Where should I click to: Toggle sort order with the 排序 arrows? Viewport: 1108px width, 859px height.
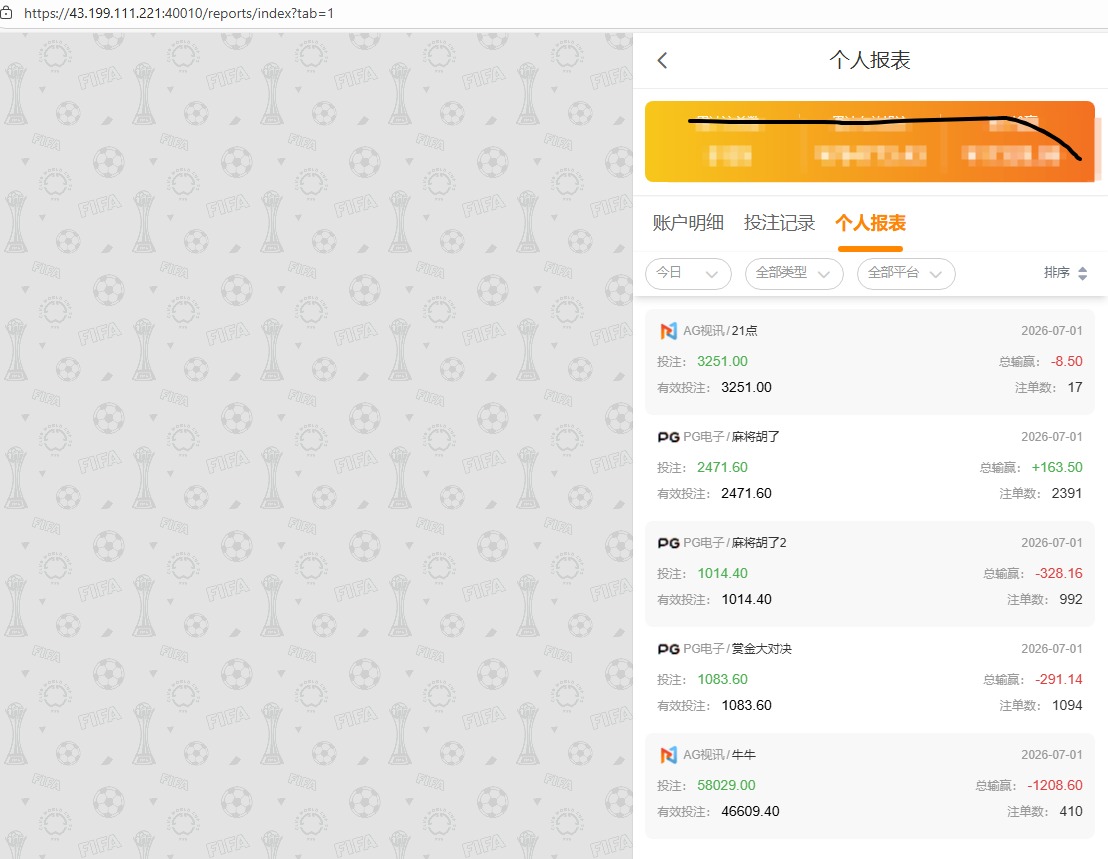pyautogui.click(x=1083, y=273)
